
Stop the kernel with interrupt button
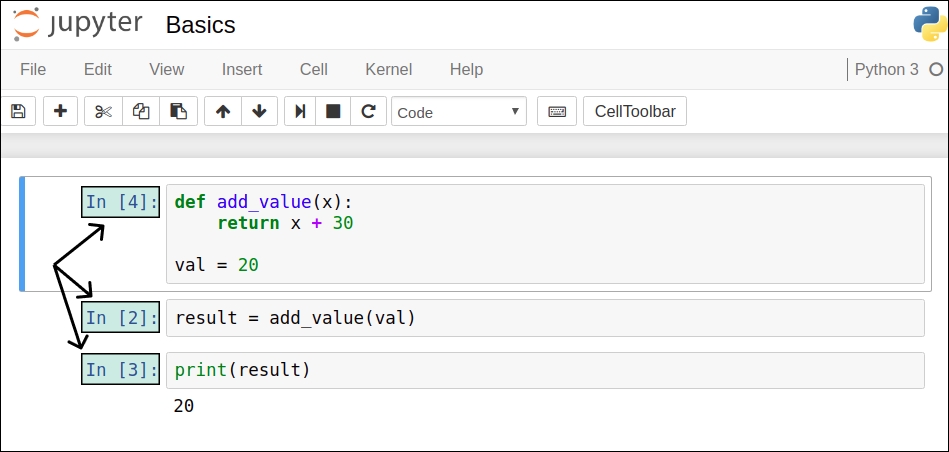(x=333, y=111)
